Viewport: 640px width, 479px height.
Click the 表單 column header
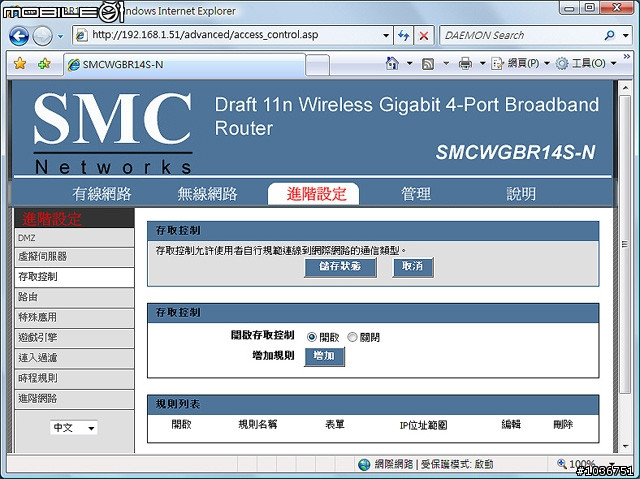pos(335,425)
